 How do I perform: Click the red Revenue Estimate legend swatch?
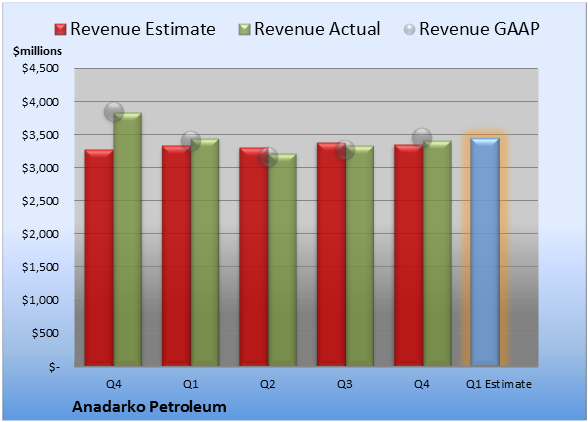[x=60, y=30]
